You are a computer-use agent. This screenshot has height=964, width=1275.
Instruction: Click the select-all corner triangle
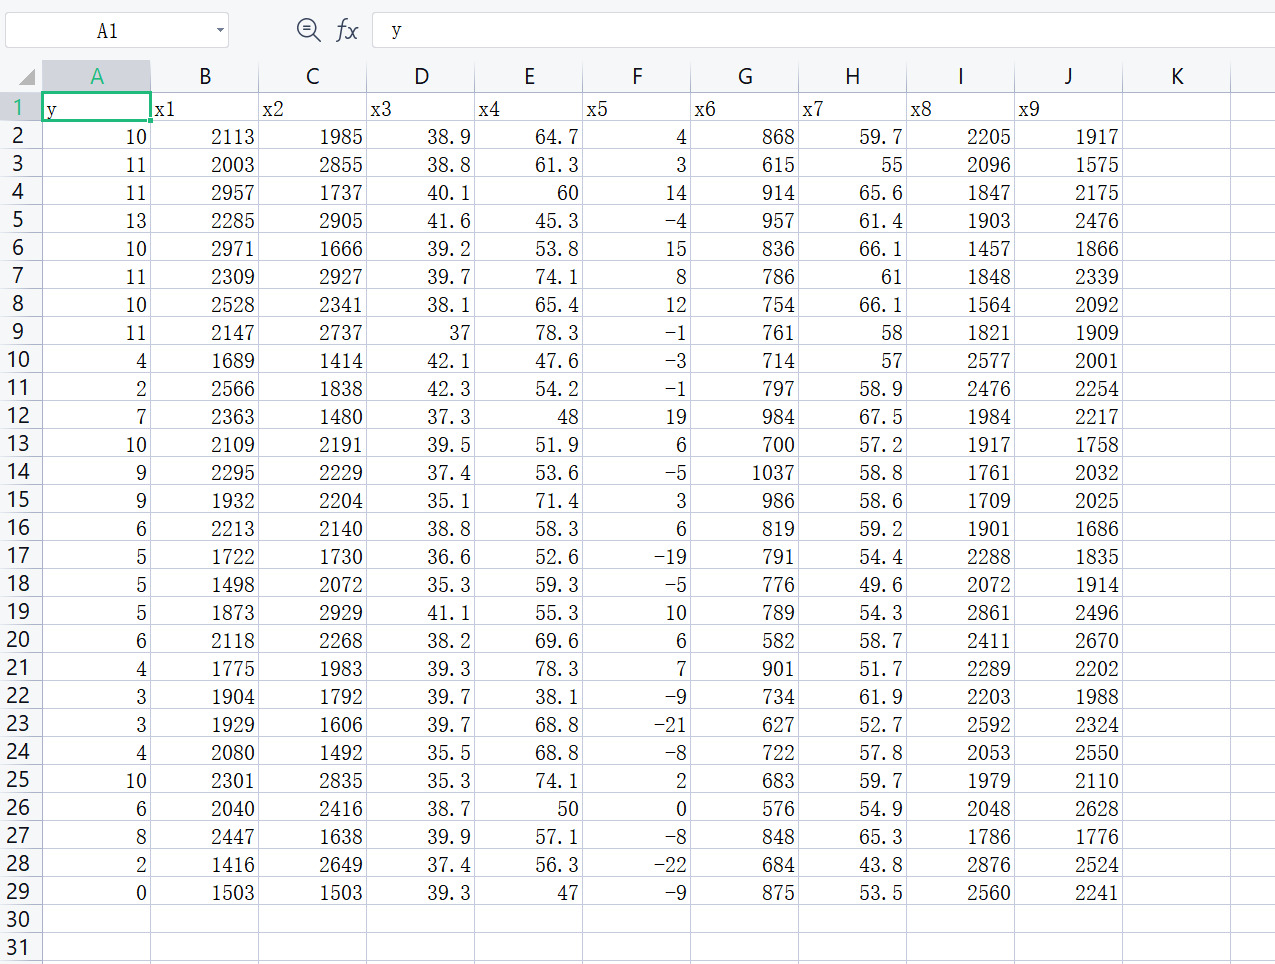click(27, 76)
